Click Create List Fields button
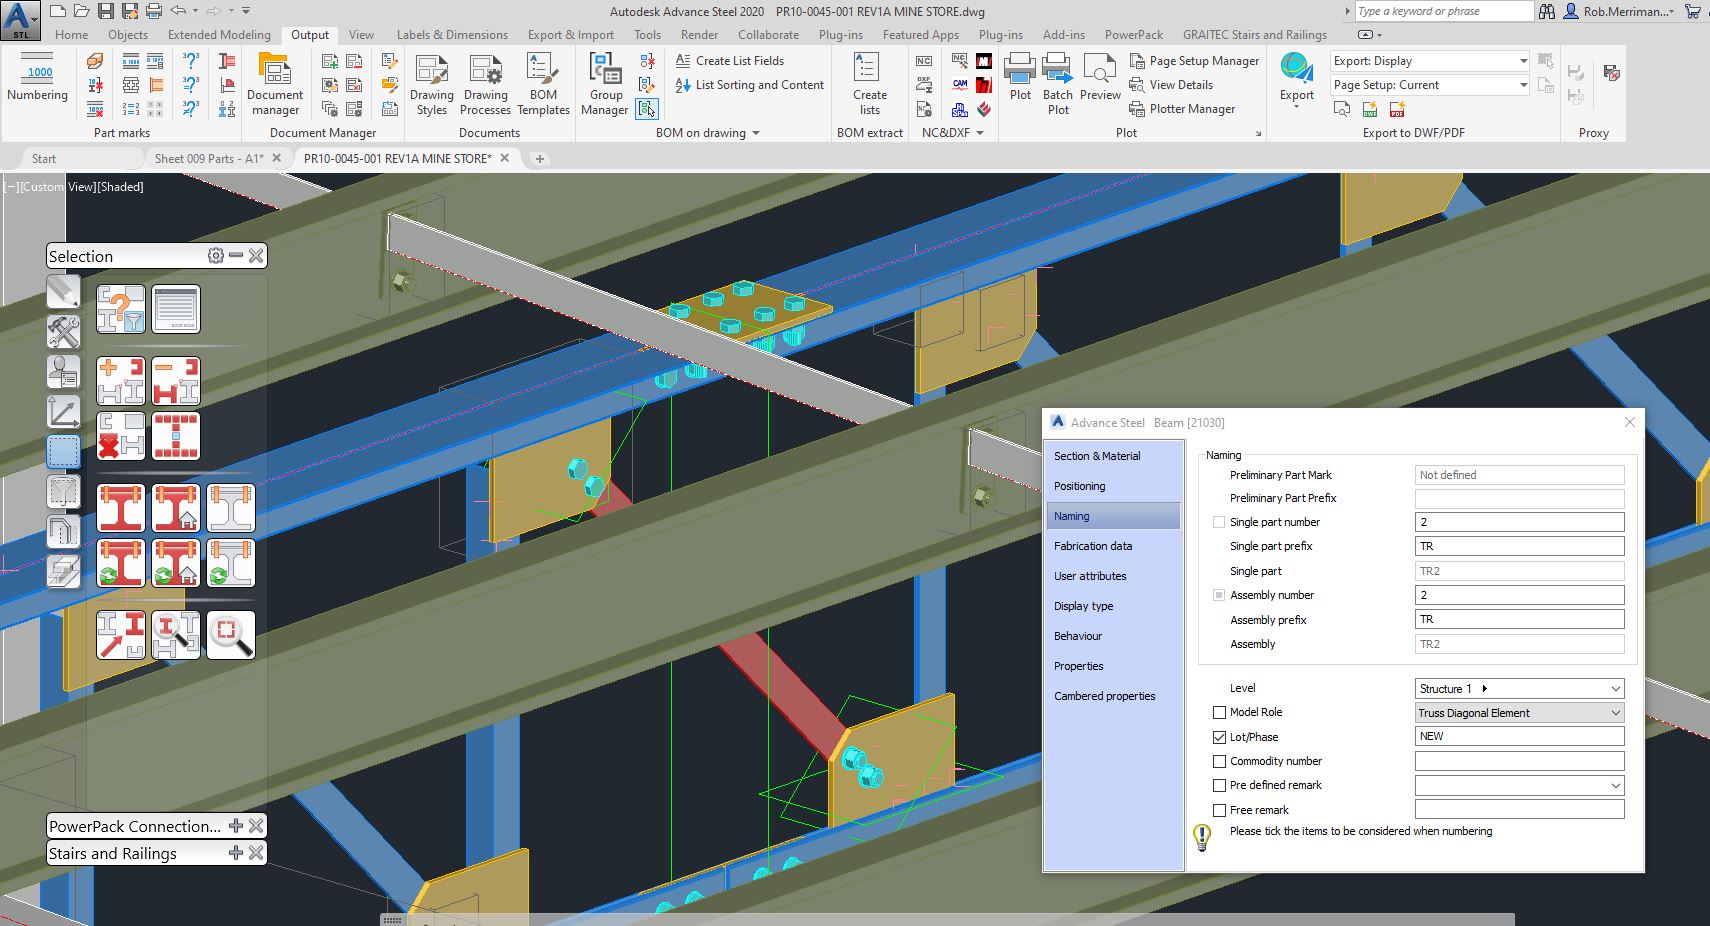 click(730, 61)
